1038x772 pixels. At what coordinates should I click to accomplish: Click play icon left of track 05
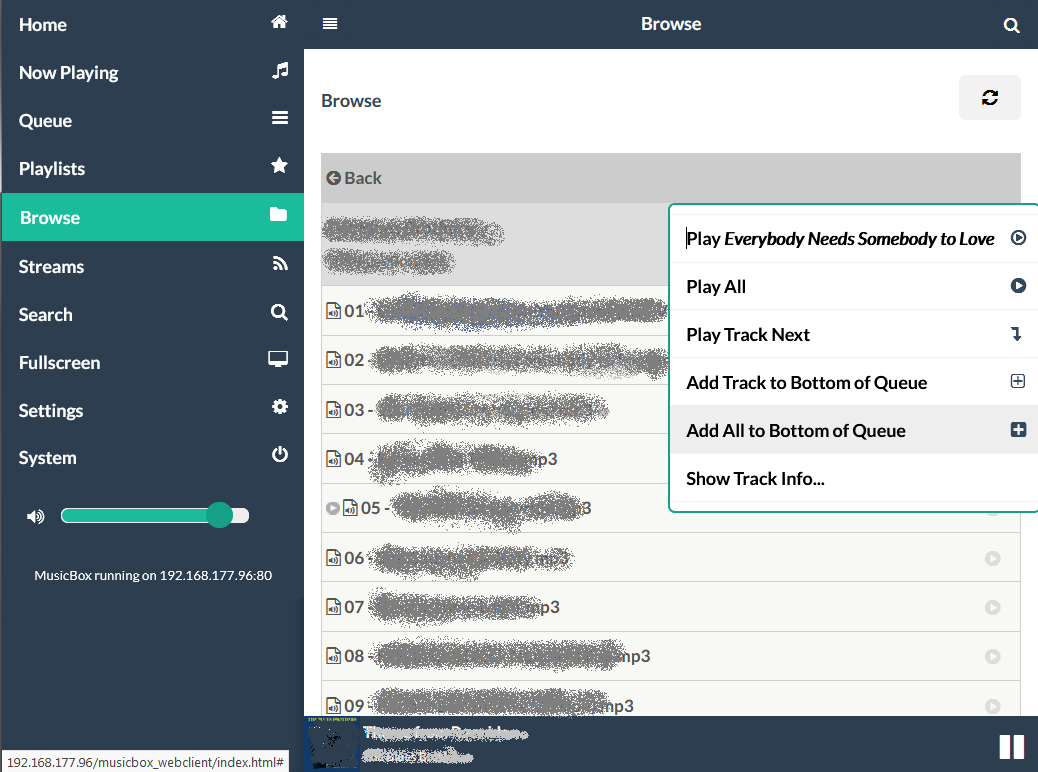click(x=333, y=508)
